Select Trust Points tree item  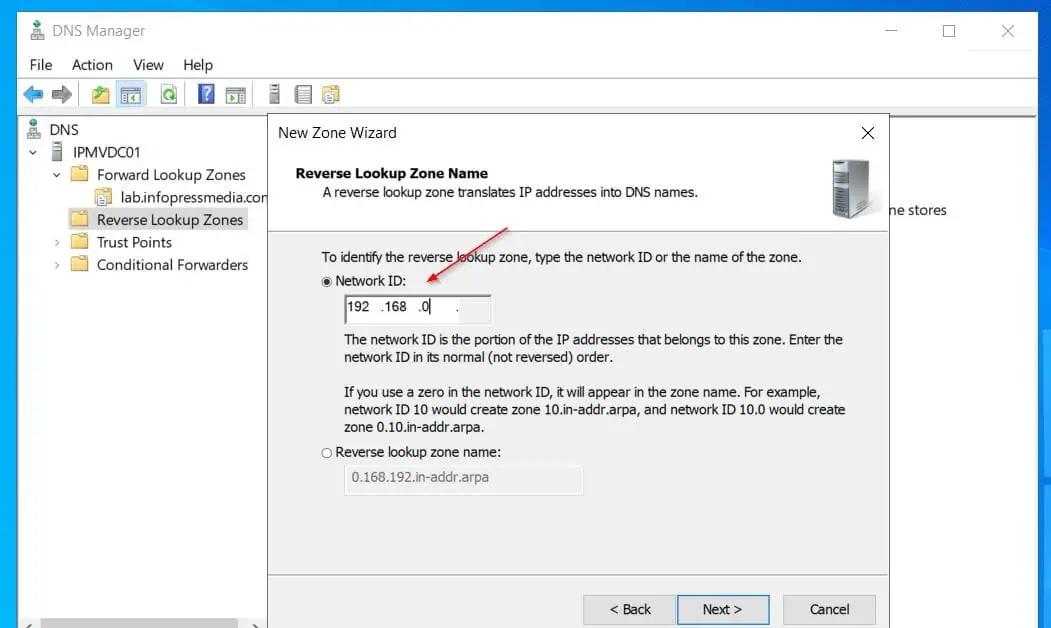point(134,242)
